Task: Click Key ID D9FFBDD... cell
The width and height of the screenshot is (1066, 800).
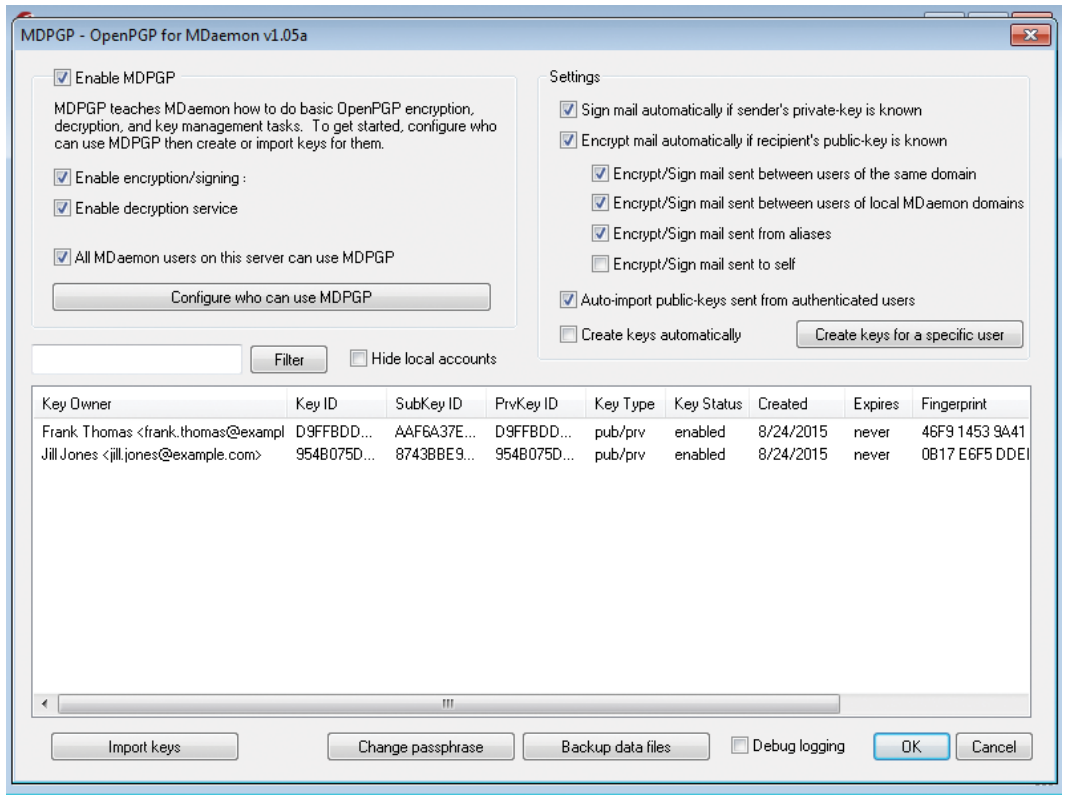Action: coord(334,432)
